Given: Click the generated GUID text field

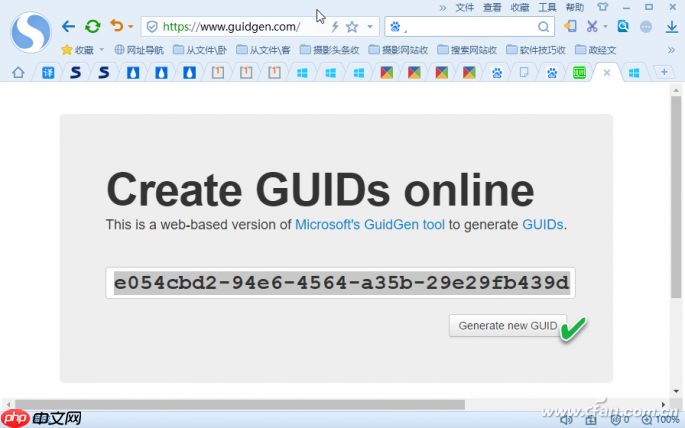Looking at the screenshot, I should tap(340, 284).
